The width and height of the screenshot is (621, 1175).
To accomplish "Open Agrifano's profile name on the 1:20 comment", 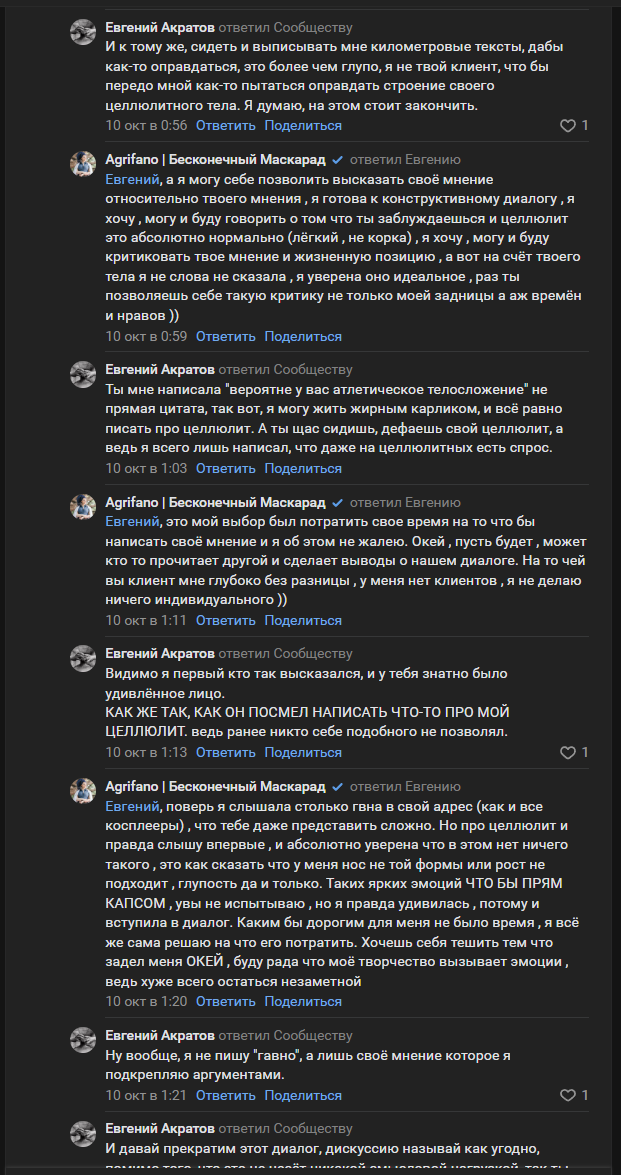I will click(216, 786).
